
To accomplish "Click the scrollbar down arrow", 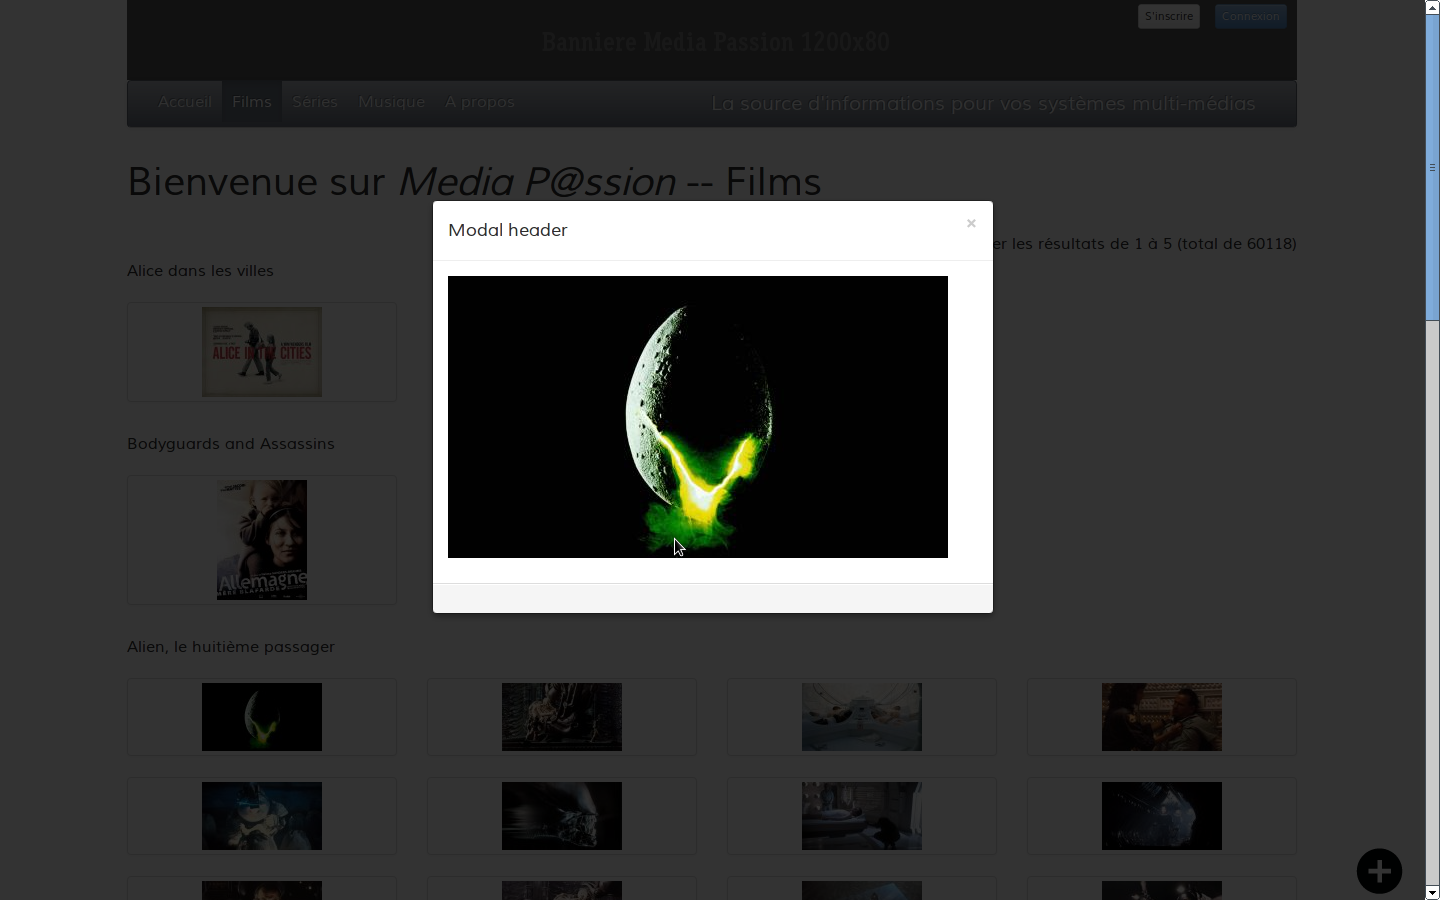I will [x=1432, y=892].
